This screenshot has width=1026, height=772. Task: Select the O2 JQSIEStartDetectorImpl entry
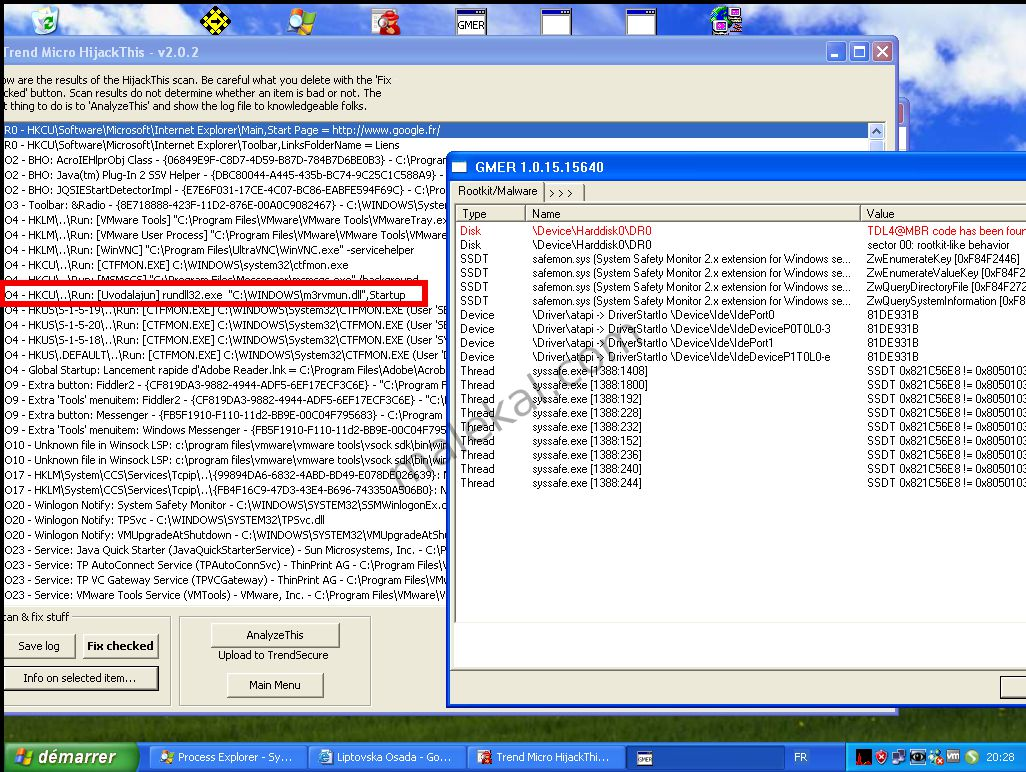click(225, 190)
